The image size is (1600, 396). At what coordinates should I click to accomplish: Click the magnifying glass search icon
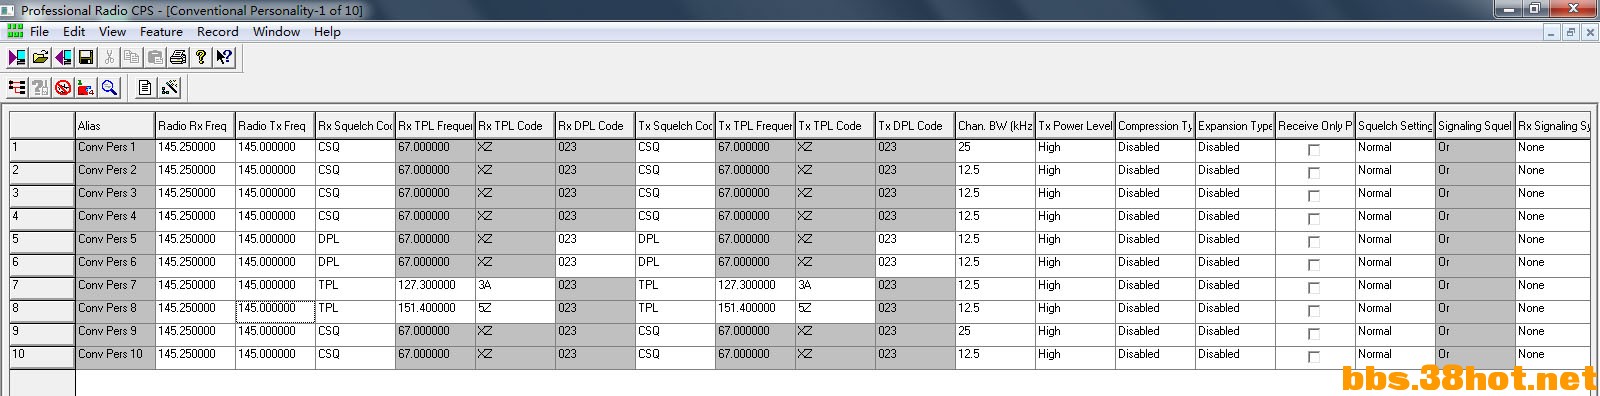click(x=109, y=88)
